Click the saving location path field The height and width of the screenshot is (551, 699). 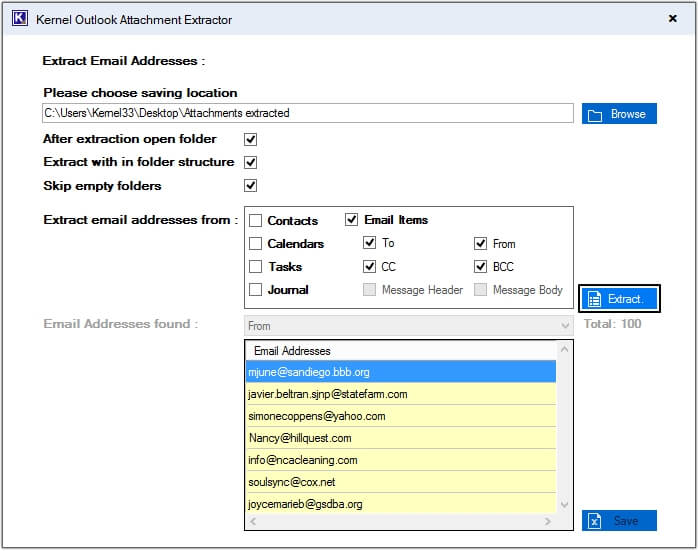(x=308, y=113)
